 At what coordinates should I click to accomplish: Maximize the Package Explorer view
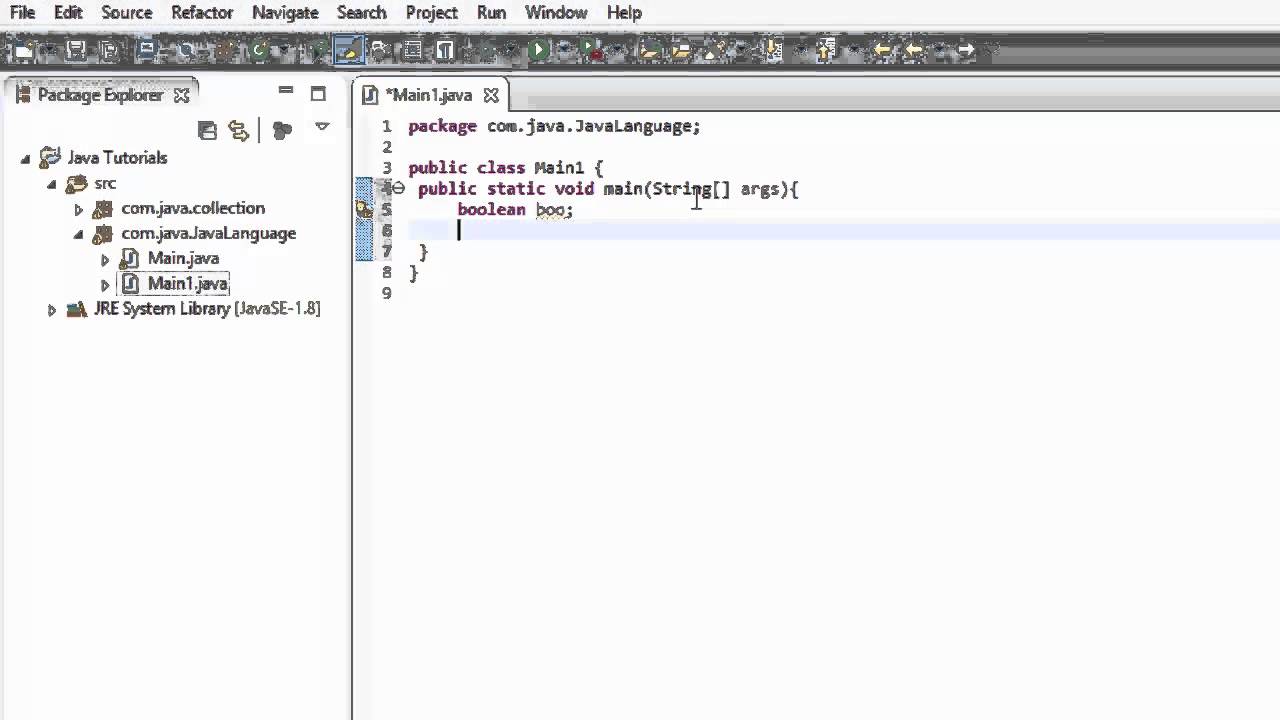coord(318,94)
